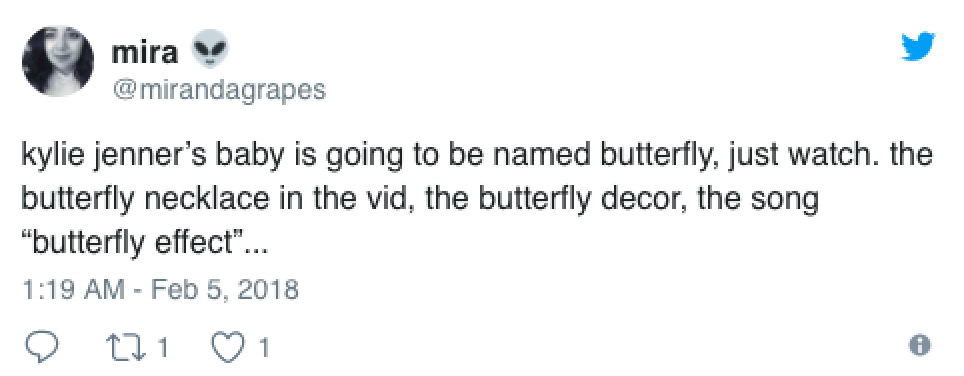Screen dimensions: 964x376
Task: Reply using the speech bubble icon
Action: pyautogui.click(x=41, y=347)
